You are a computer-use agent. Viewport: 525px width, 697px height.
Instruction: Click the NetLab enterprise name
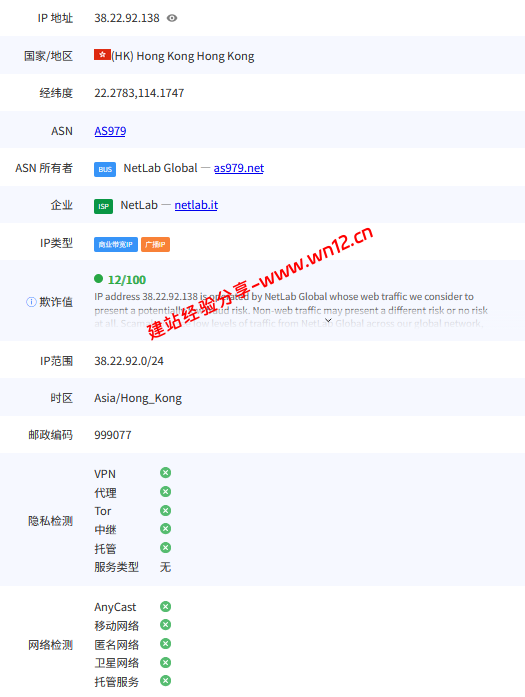(x=139, y=205)
